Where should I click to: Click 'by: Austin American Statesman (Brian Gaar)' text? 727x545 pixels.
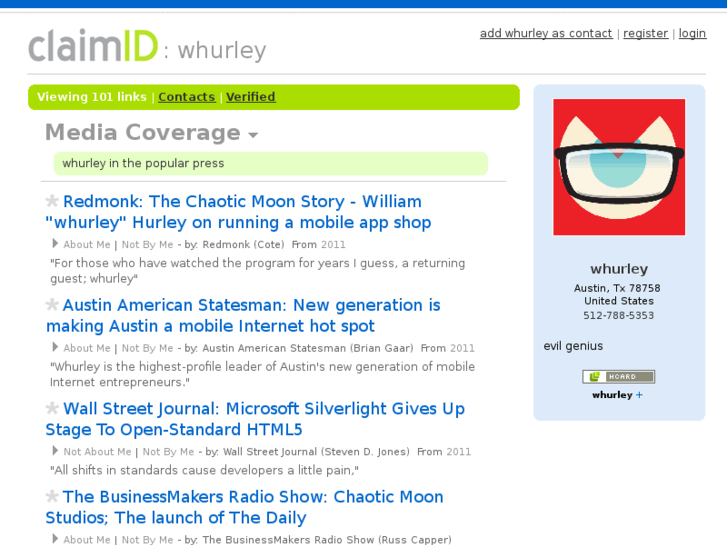click(x=299, y=348)
